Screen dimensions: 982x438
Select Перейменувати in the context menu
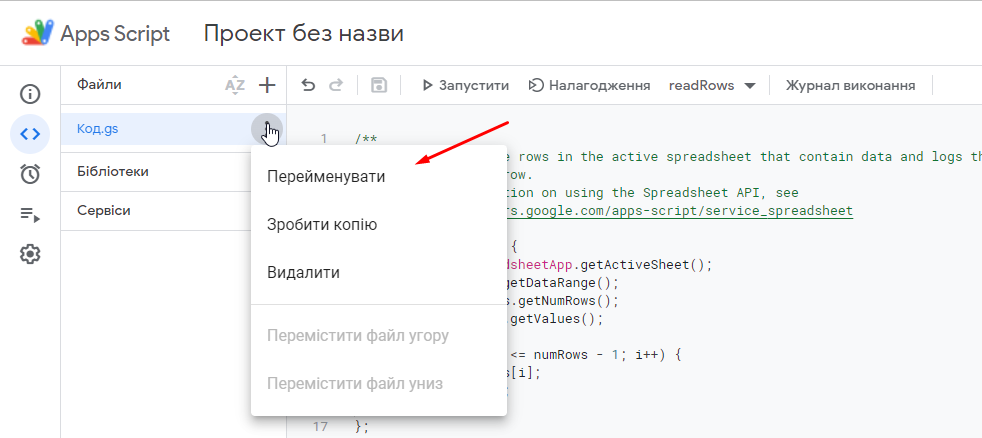tap(326, 176)
